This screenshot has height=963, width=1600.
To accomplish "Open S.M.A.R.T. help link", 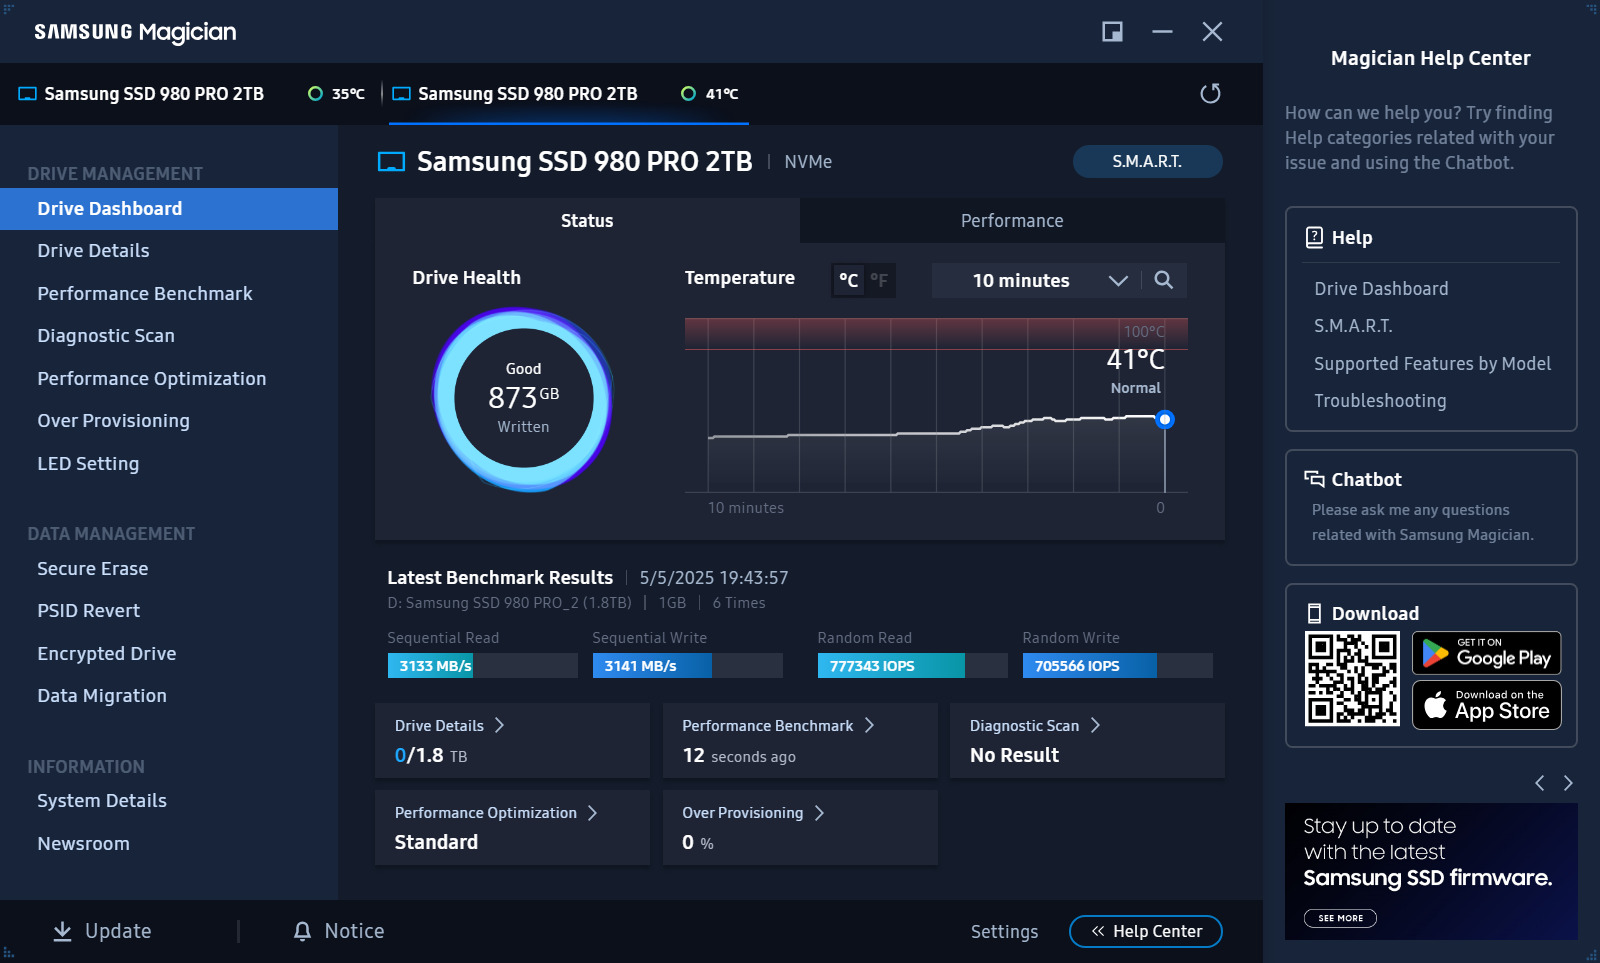I will tap(1353, 326).
